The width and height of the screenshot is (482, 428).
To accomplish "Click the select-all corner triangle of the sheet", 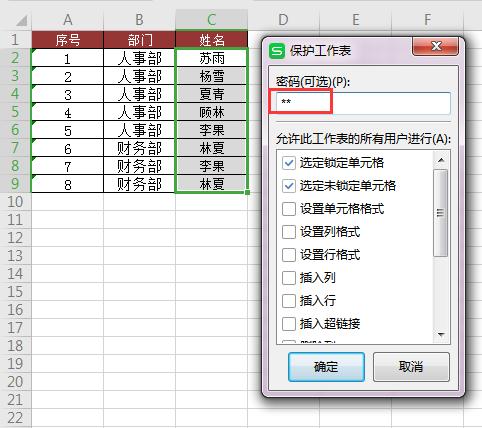I will (22, 21).
